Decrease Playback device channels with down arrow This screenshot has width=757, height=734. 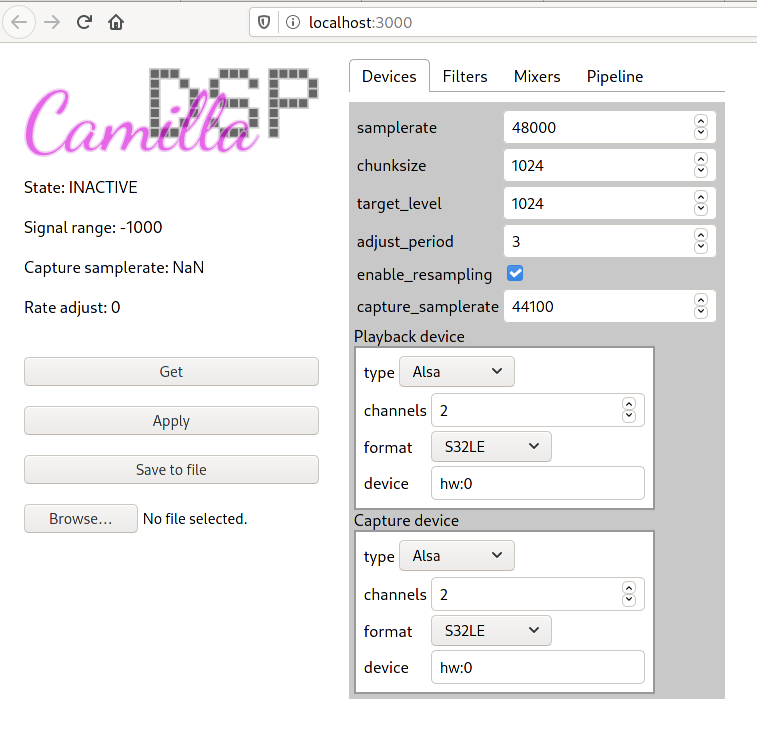[629, 416]
